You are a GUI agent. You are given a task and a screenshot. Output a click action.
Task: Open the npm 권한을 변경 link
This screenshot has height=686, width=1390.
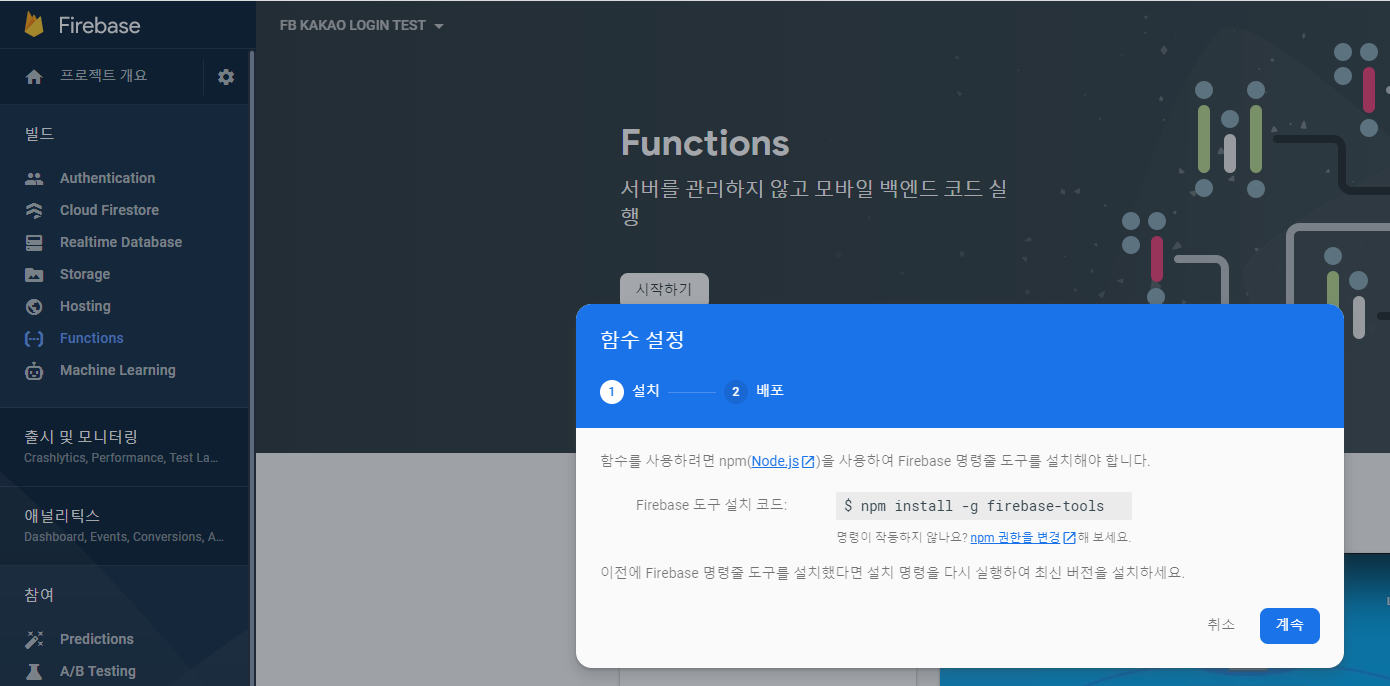point(1015,538)
